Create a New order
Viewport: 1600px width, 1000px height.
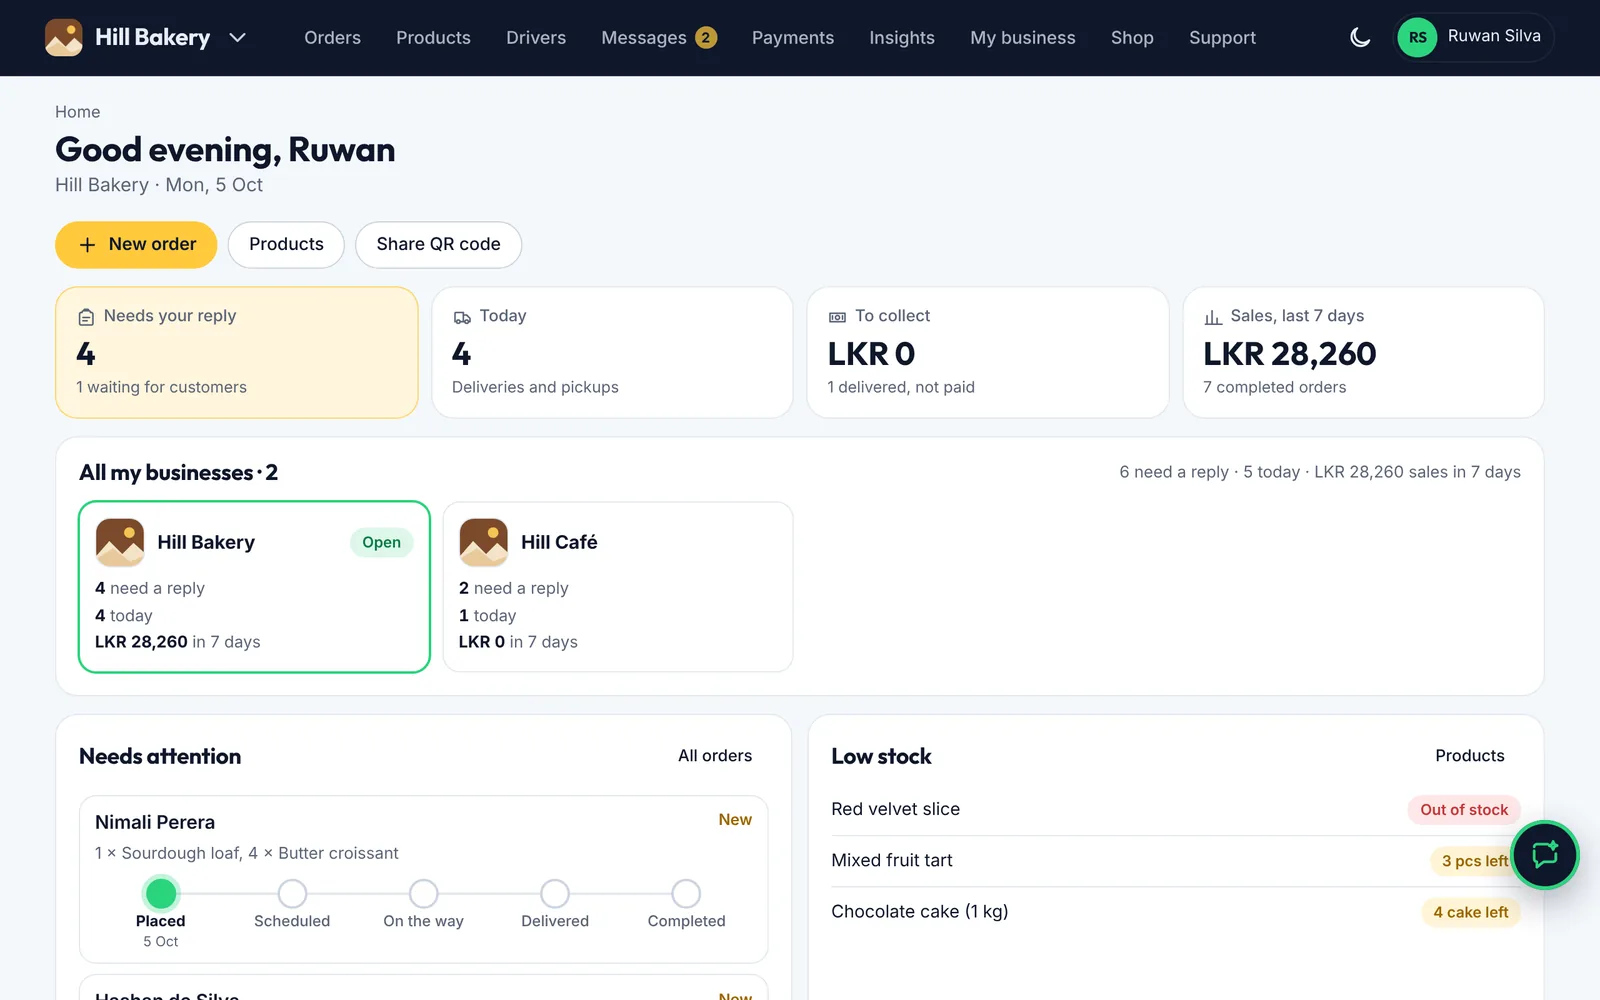[x=136, y=245]
